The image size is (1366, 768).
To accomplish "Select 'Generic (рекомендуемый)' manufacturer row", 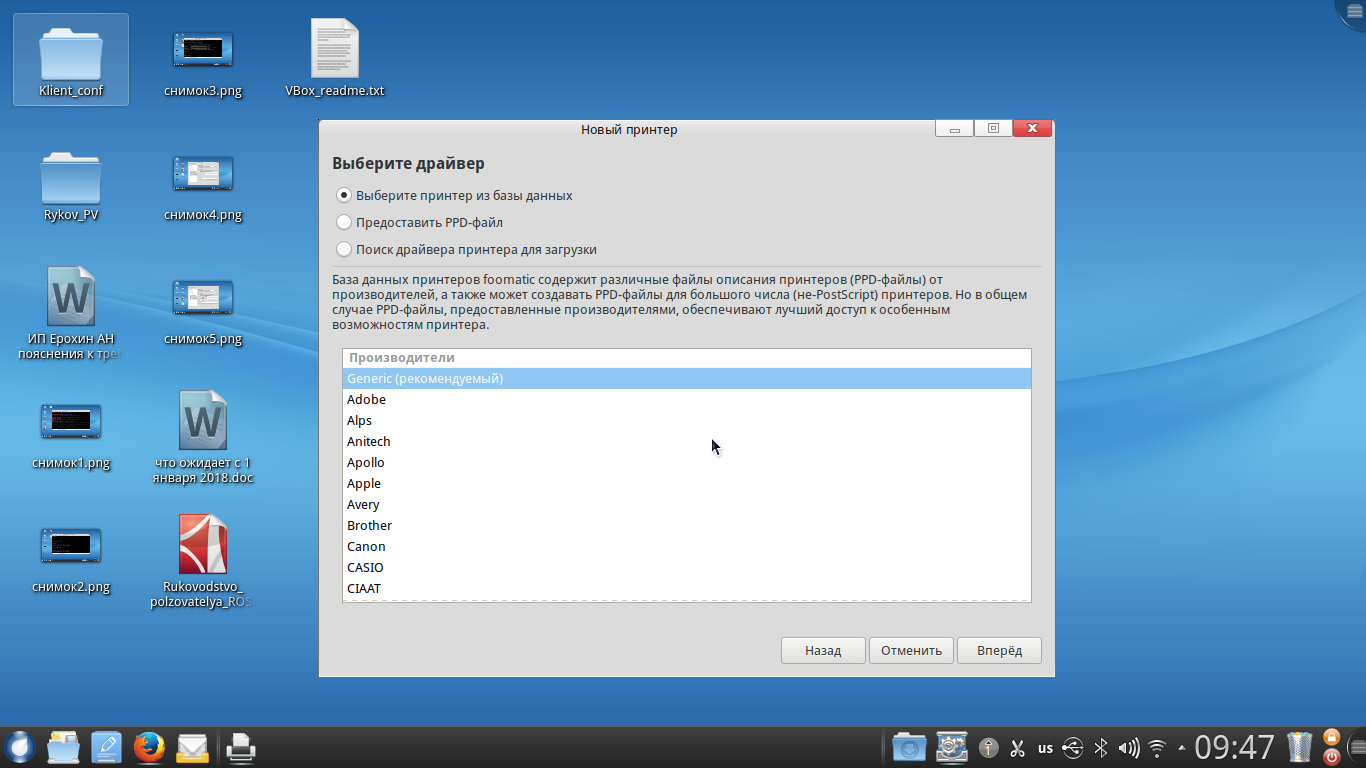I will [x=686, y=379].
